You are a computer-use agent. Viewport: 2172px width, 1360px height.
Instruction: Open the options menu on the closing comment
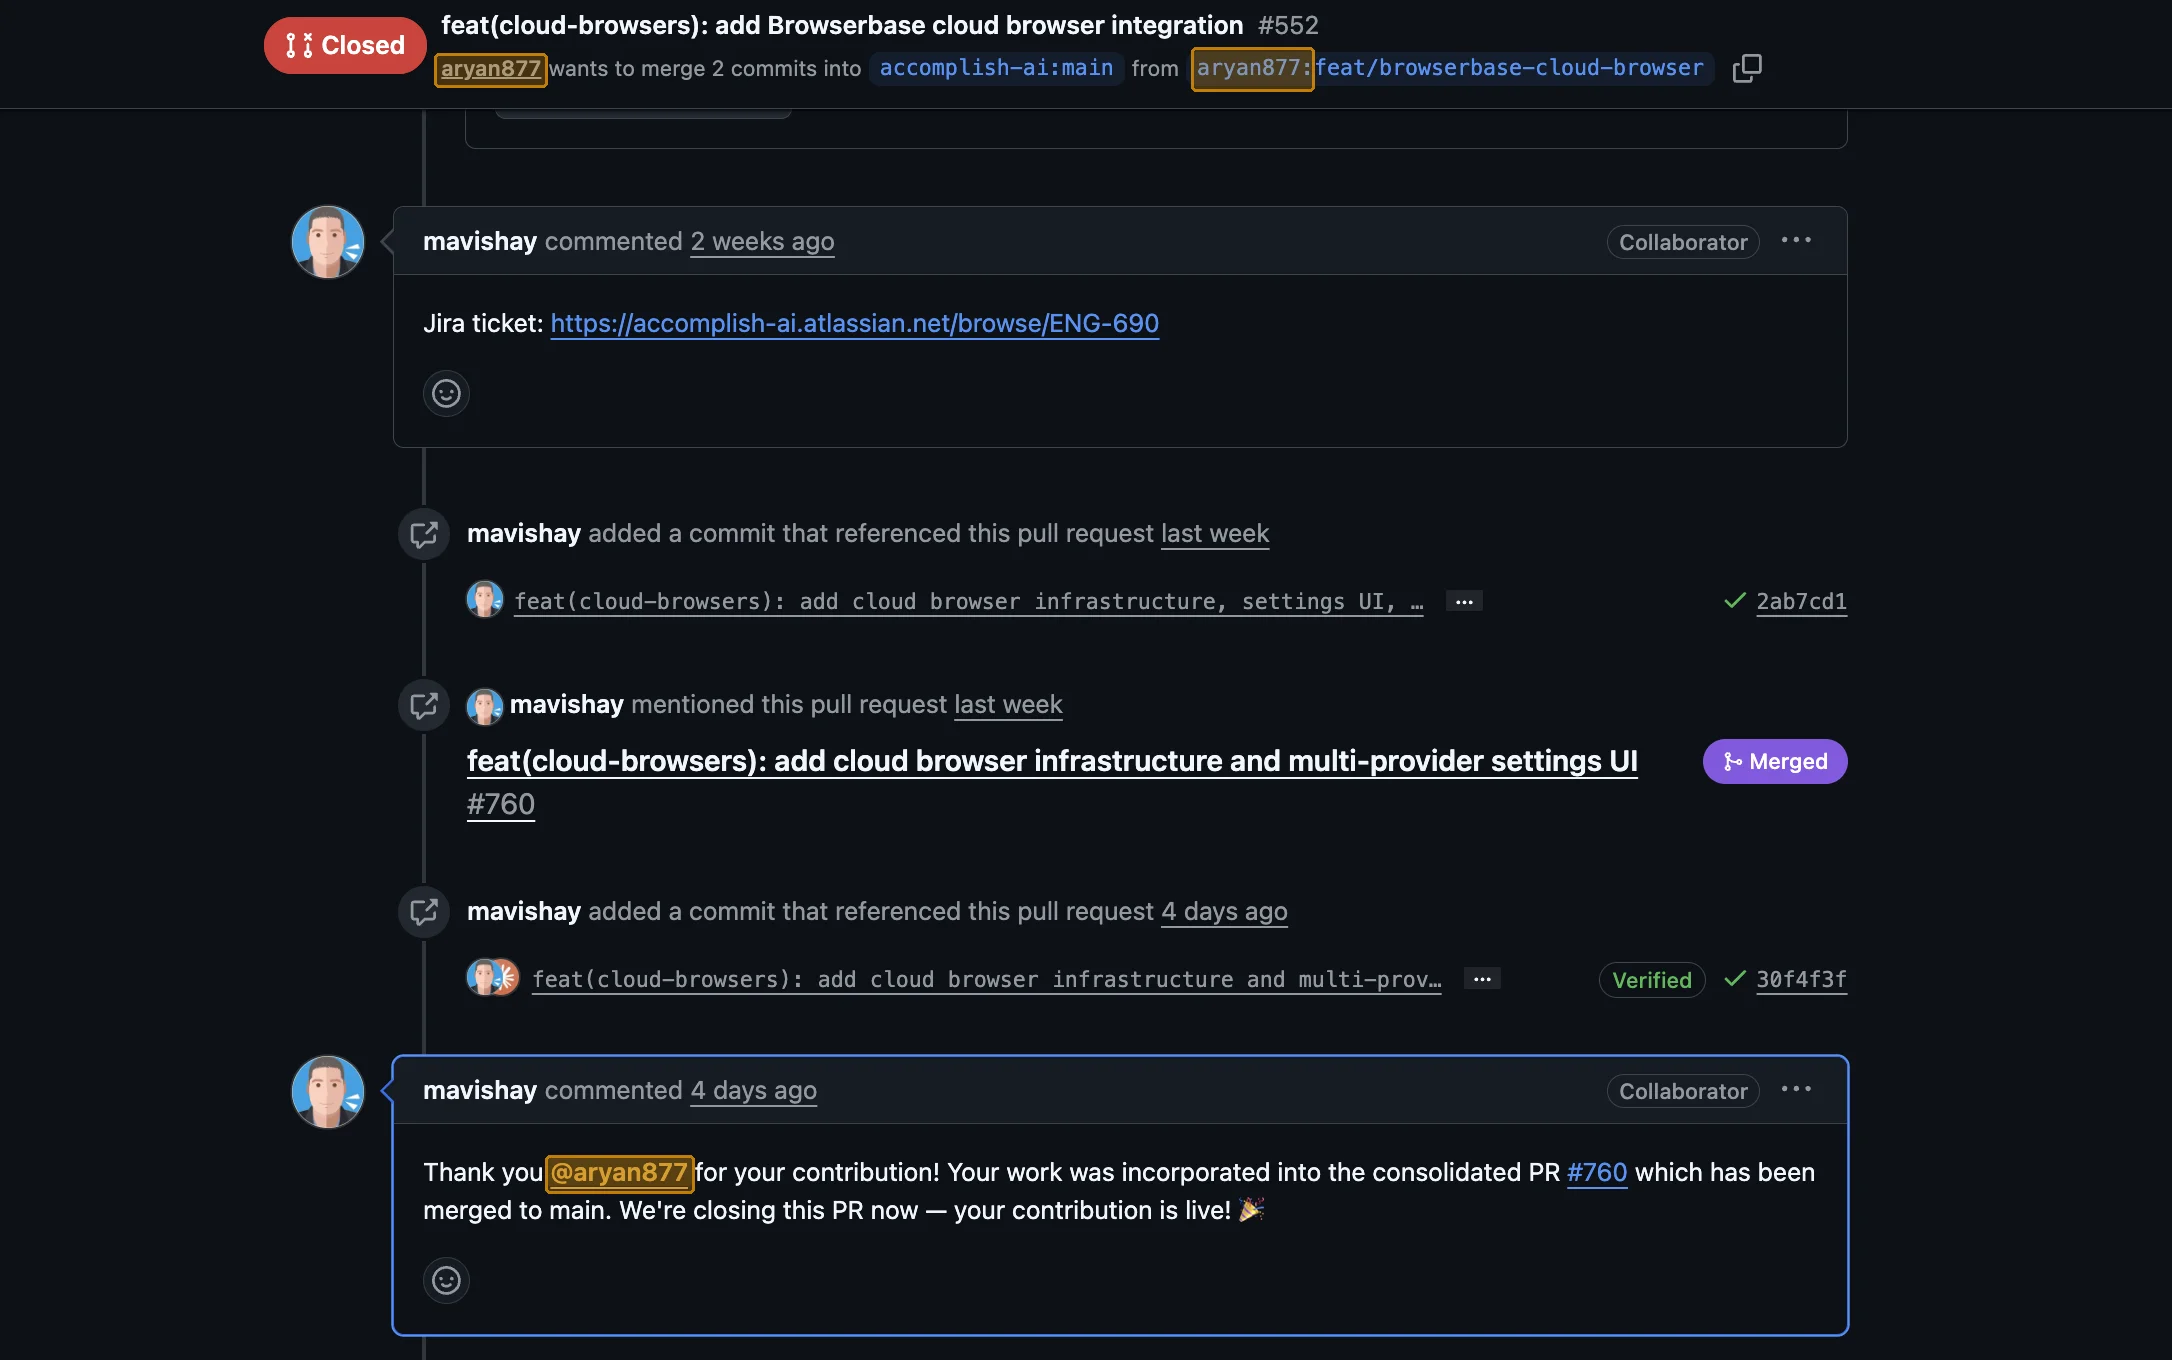tap(1797, 1090)
